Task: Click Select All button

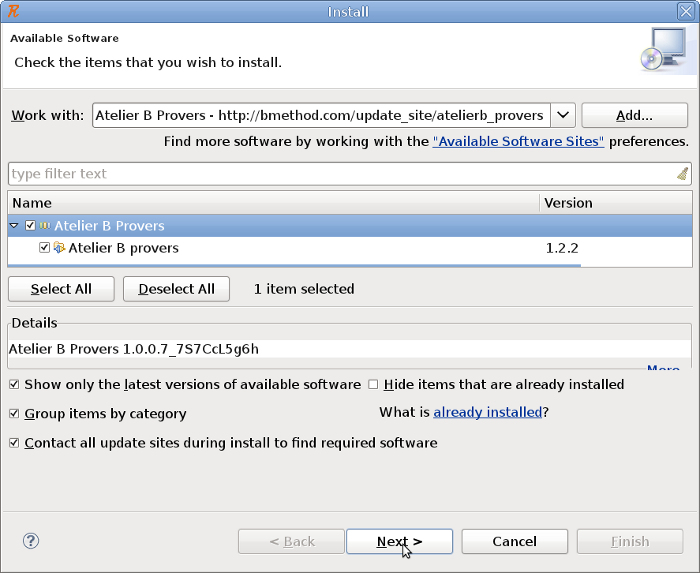Action: 61,289
